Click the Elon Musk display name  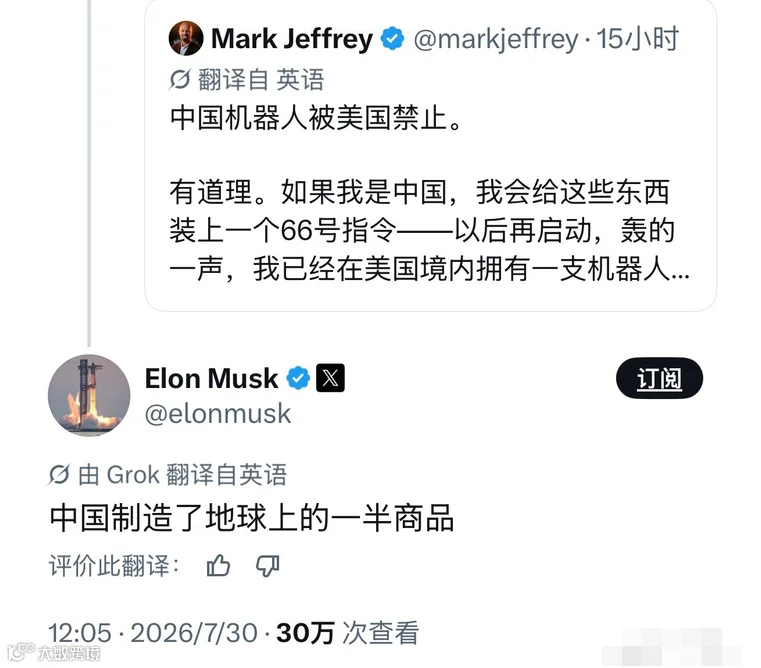click(x=212, y=378)
